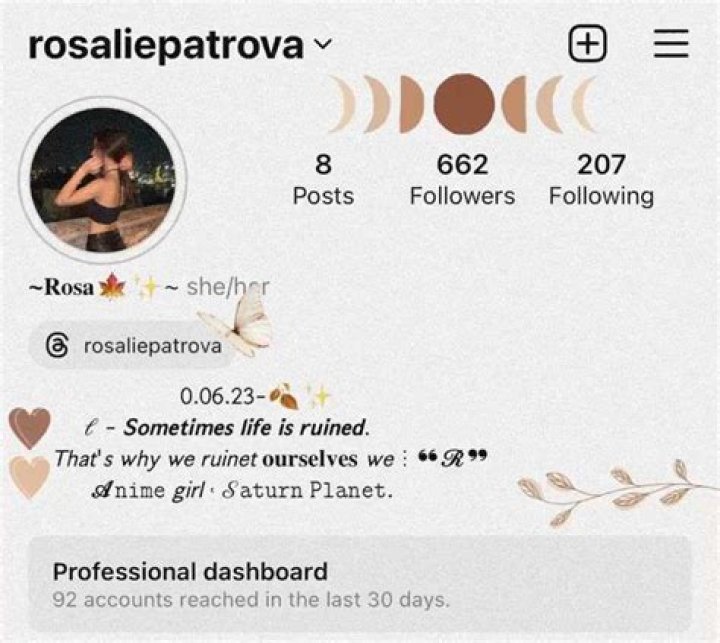Screen dimensions: 720x643
Task: Open the hamburger menu icon
Action: pos(671,44)
